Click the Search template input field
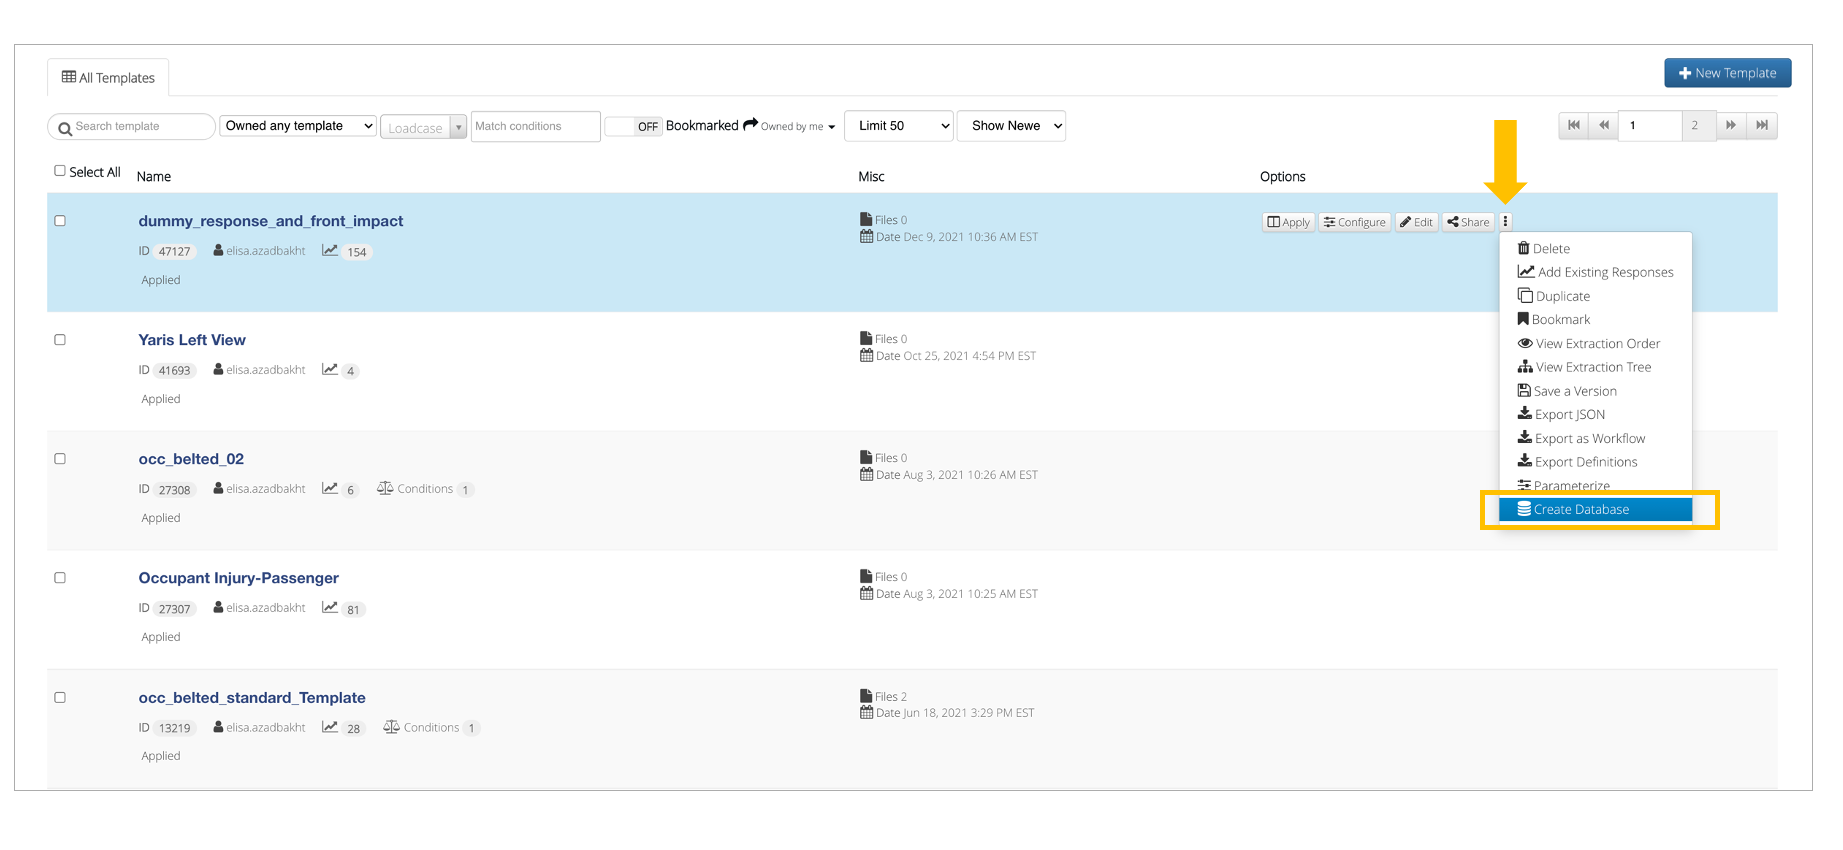The width and height of the screenshot is (1843, 850). [x=138, y=127]
